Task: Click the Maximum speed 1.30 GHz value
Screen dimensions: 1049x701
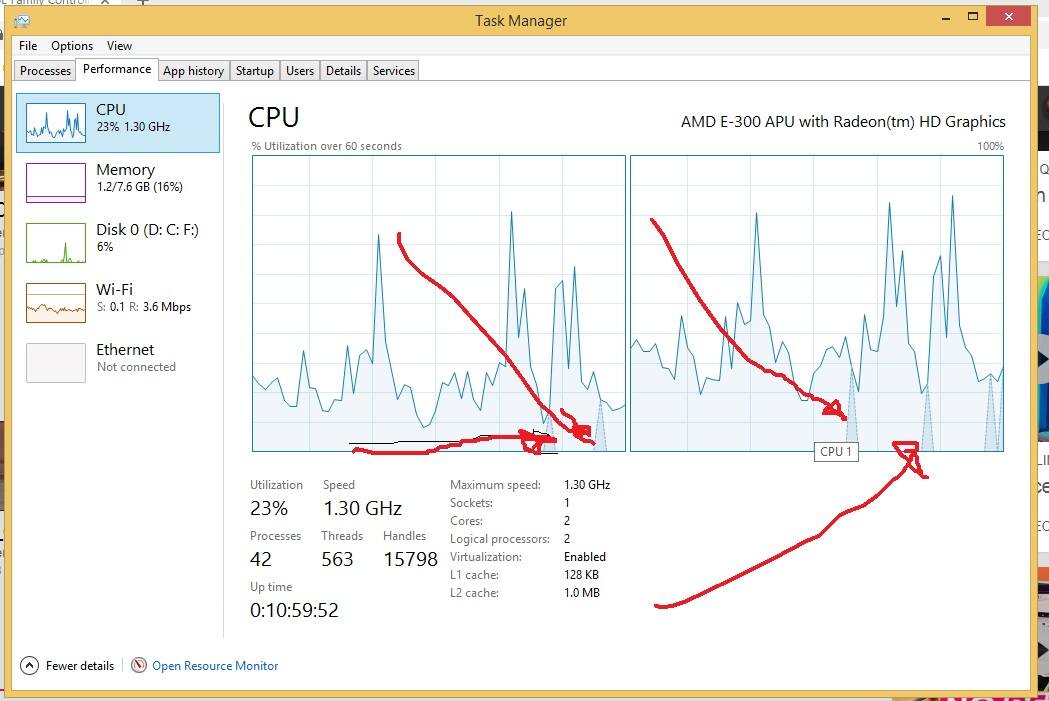Action: click(x=587, y=484)
